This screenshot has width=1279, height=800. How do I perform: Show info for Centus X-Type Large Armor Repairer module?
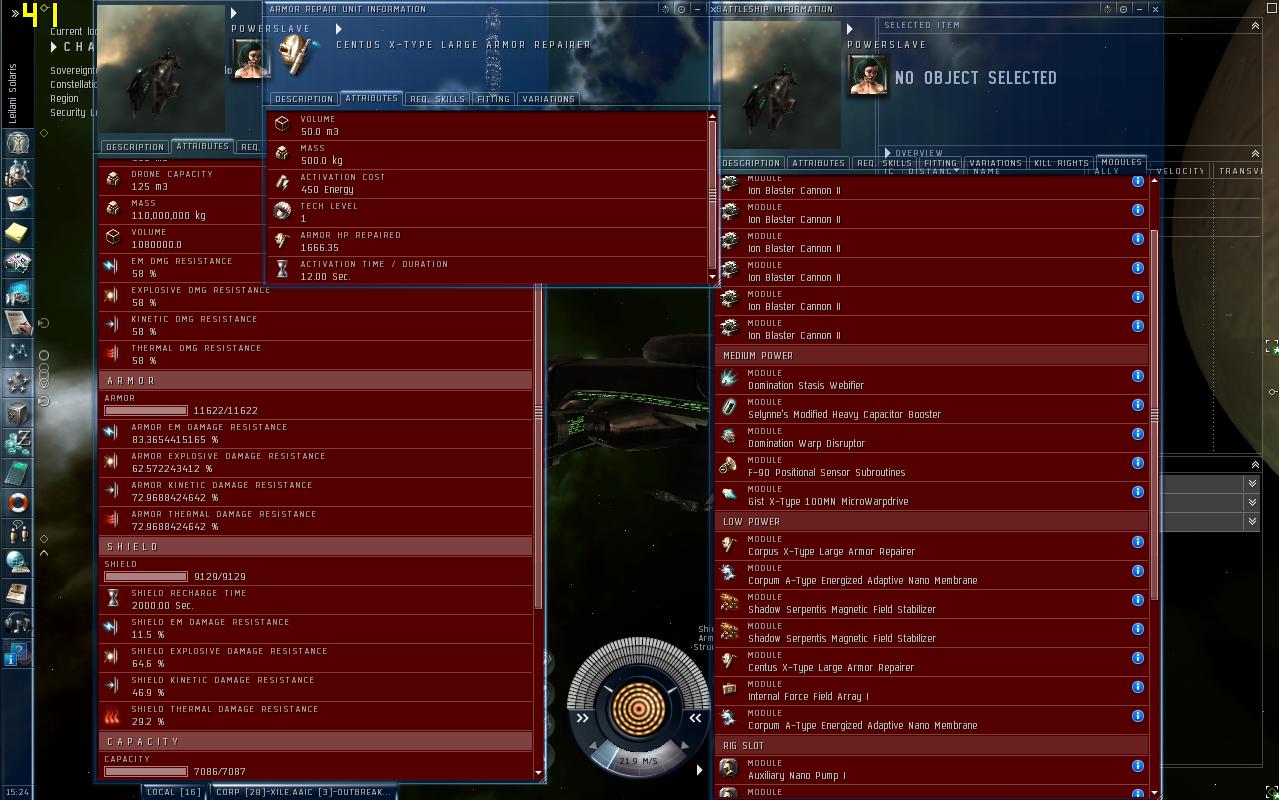pos(1137,658)
